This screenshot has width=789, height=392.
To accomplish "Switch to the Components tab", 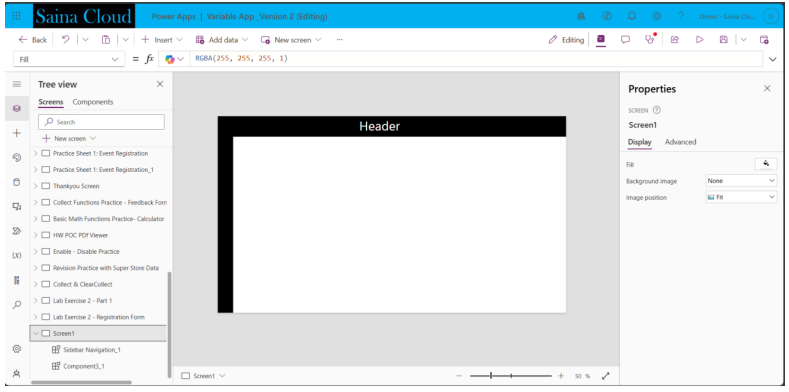I will point(93,102).
